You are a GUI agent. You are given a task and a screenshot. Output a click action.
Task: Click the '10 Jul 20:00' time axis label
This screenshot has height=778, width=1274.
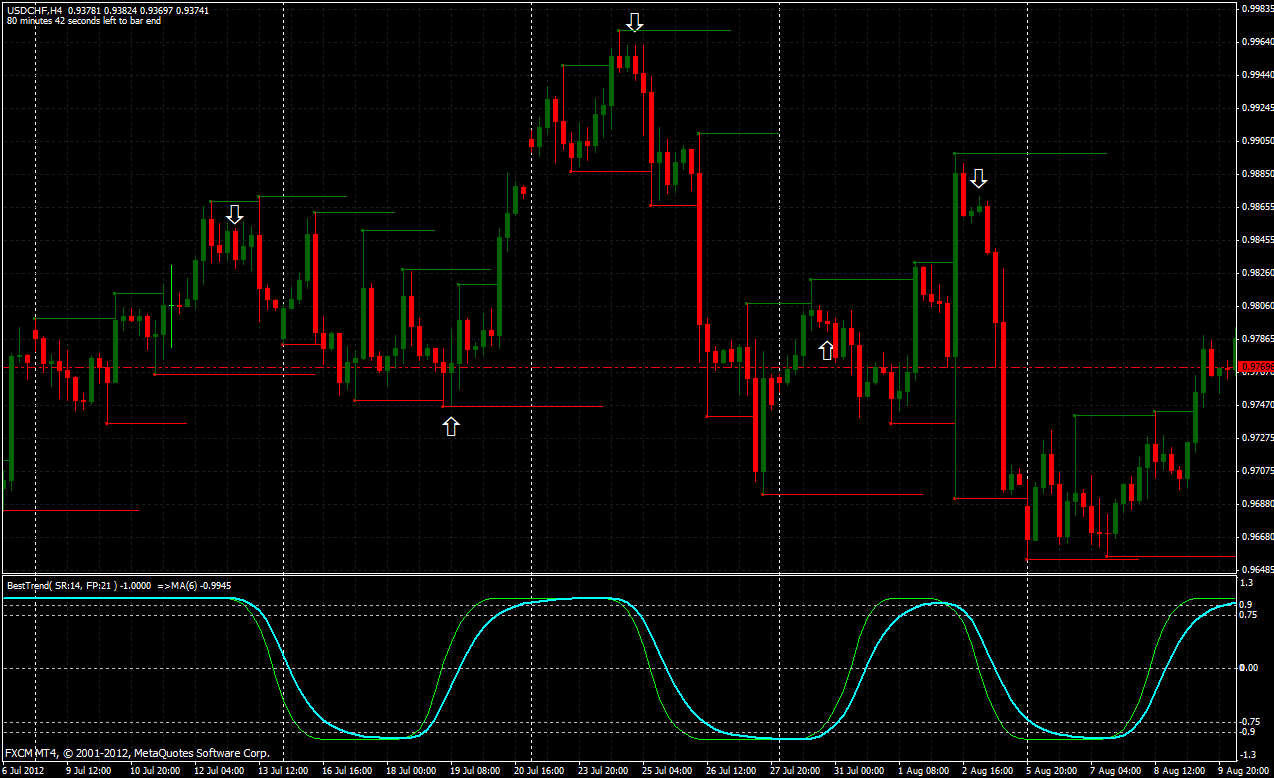click(x=154, y=771)
